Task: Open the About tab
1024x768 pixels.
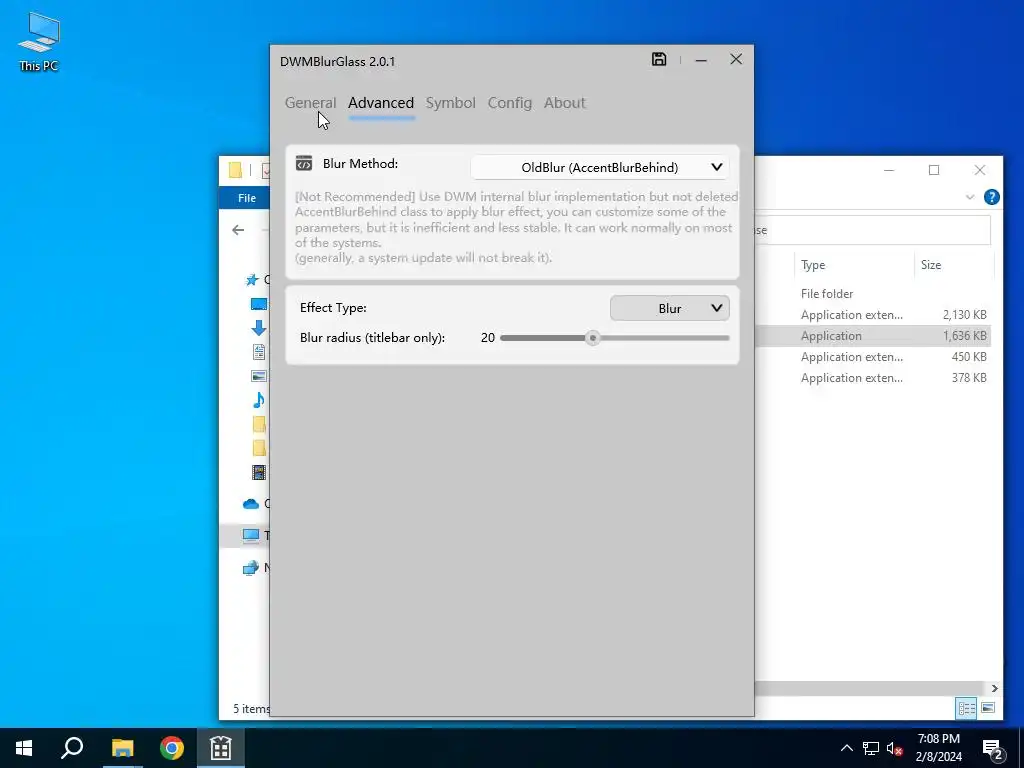Action: tap(564, 103)
